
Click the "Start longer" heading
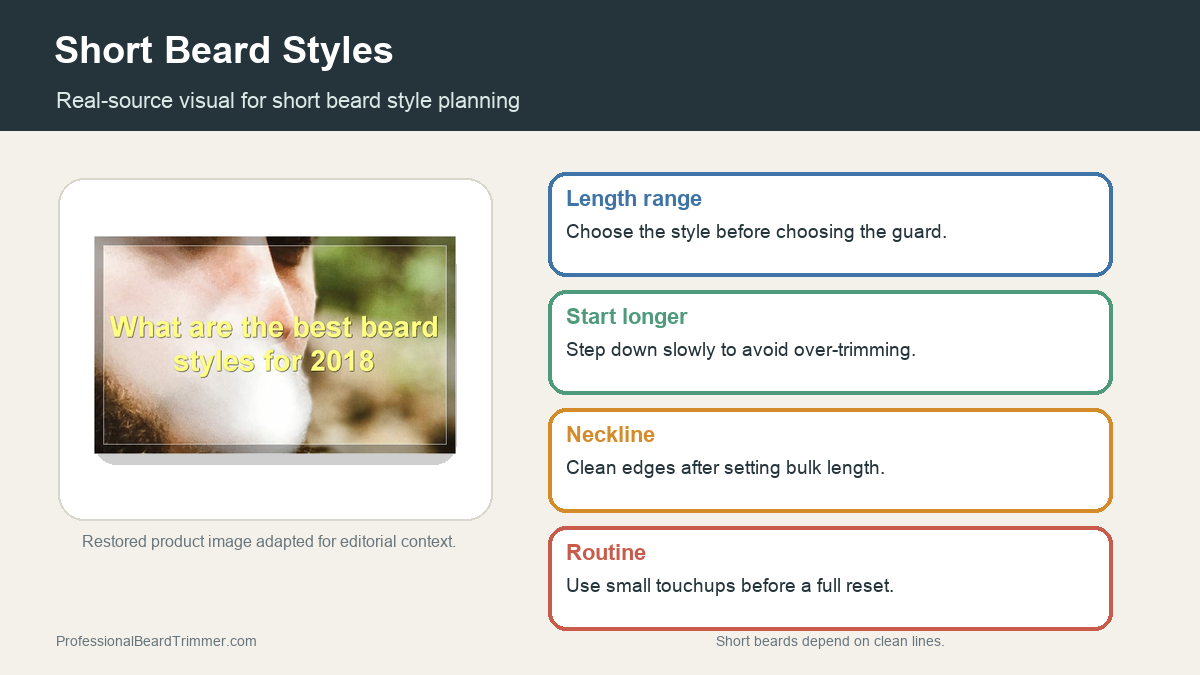(627, 317)
